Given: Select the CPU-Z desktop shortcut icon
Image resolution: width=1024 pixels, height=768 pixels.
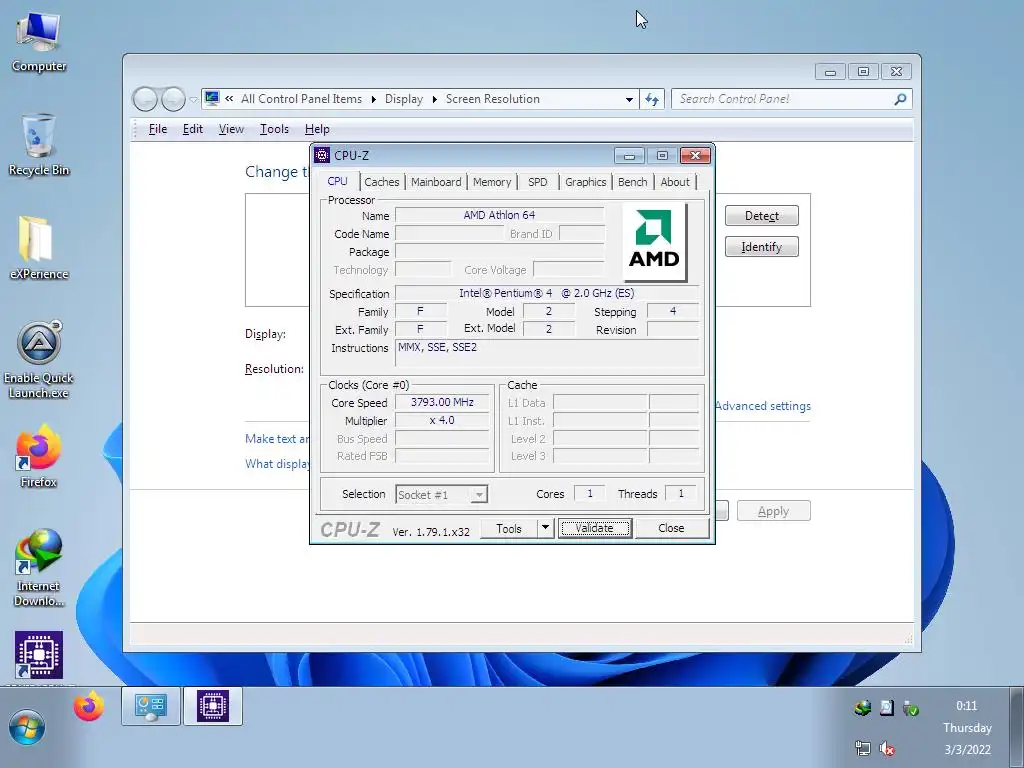Looking at the screenshot, I should click(39, 655).
